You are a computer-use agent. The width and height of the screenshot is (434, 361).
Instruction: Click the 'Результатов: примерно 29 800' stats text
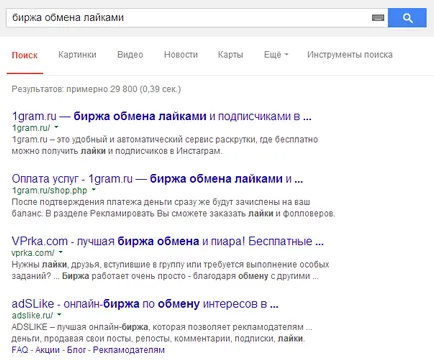96,89
